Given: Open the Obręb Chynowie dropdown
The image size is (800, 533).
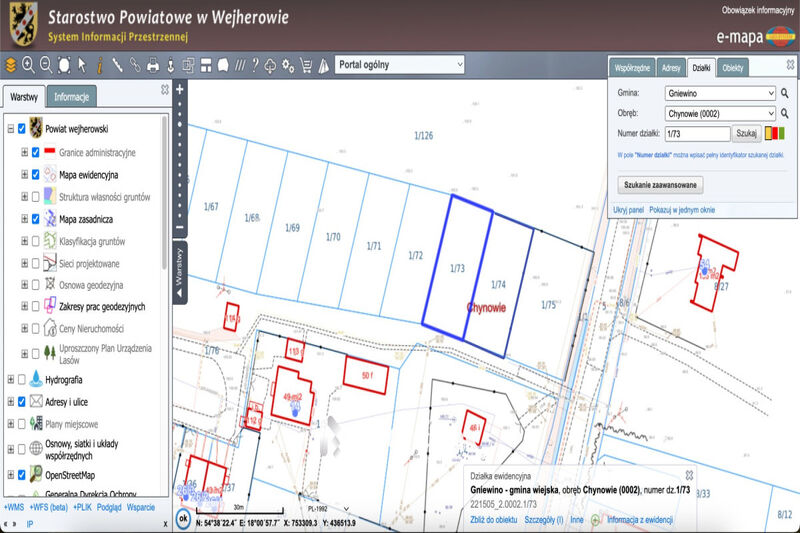Looking at the screenshot, I should click(720, 114).
